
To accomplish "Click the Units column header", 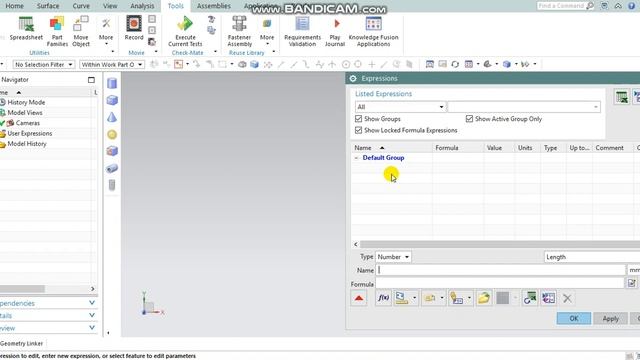I will (528, 148).
